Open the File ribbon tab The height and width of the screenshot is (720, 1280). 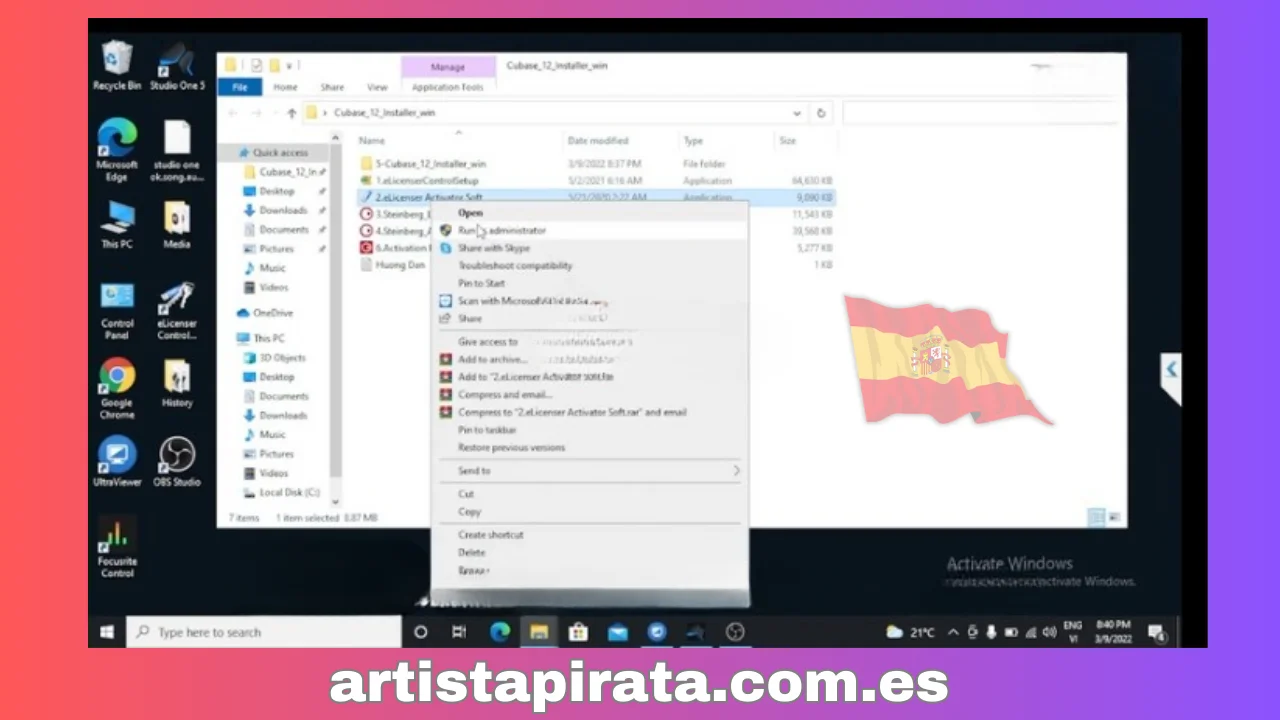coord(240,87)
